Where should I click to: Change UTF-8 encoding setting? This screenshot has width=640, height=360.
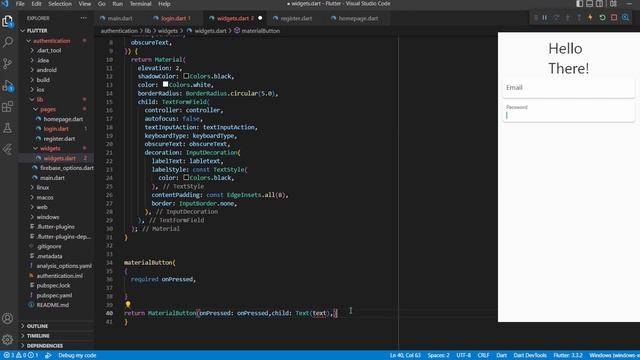463,355
